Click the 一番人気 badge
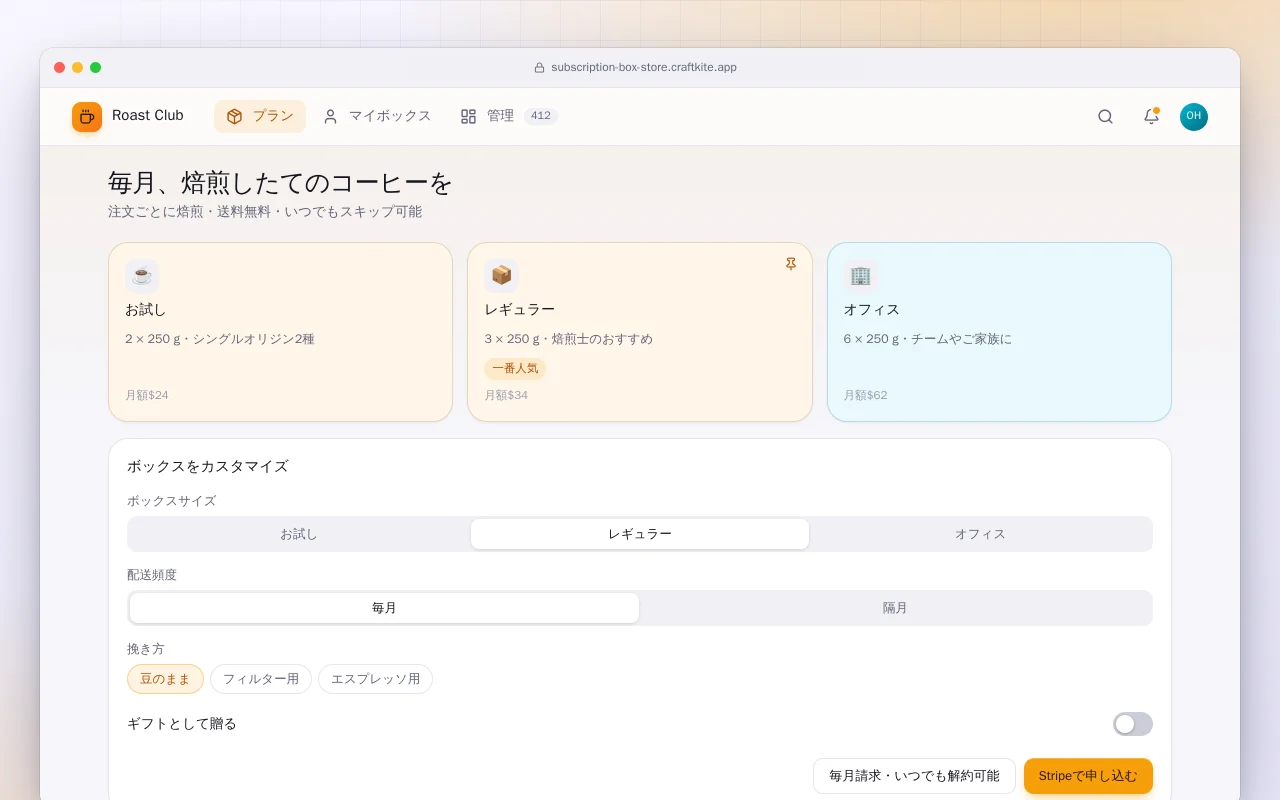Viewport: 1280px width, 800px height. (515, 368)
